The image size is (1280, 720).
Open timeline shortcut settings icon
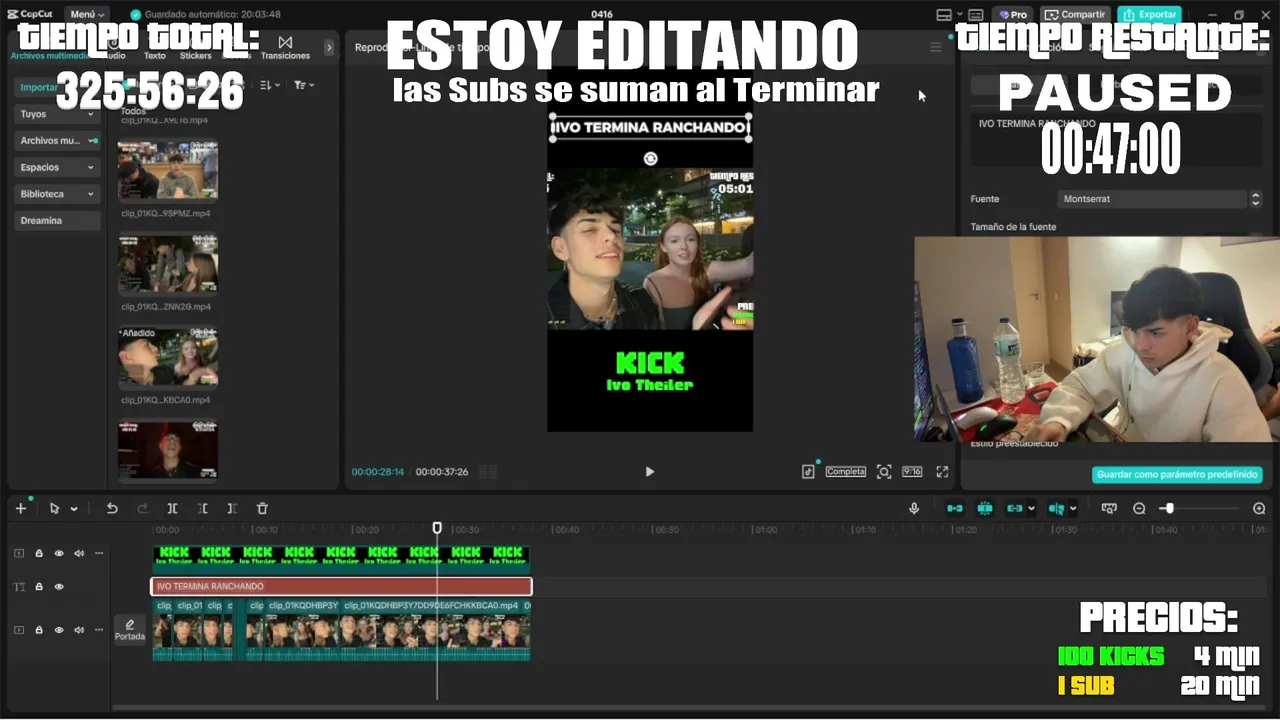(x=1109, y=508)
